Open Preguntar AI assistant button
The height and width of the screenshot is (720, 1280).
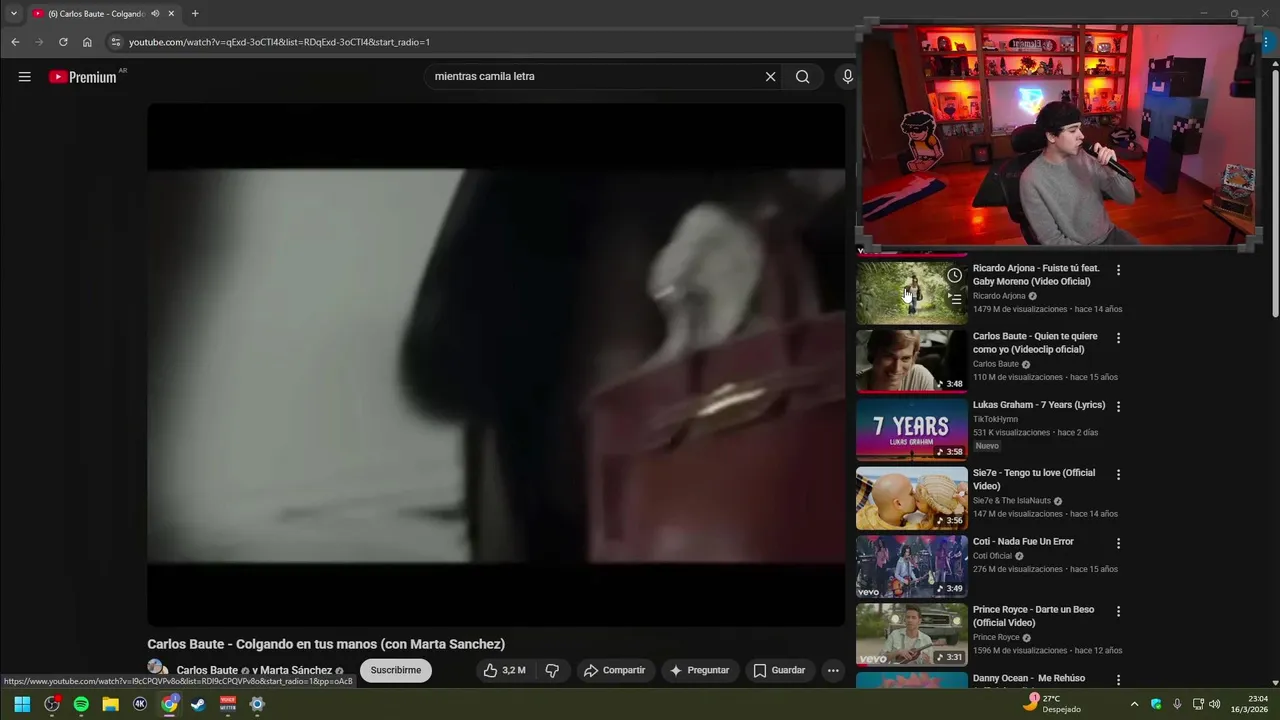coord(700,670)
